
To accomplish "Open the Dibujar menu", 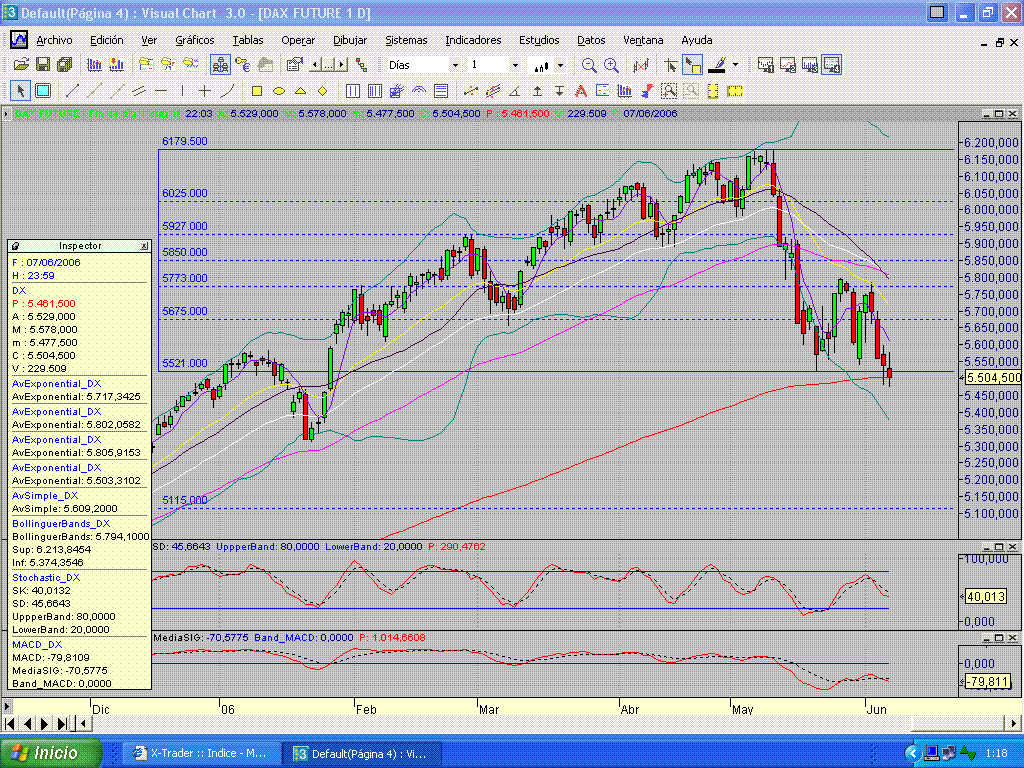I will (350, 40).
